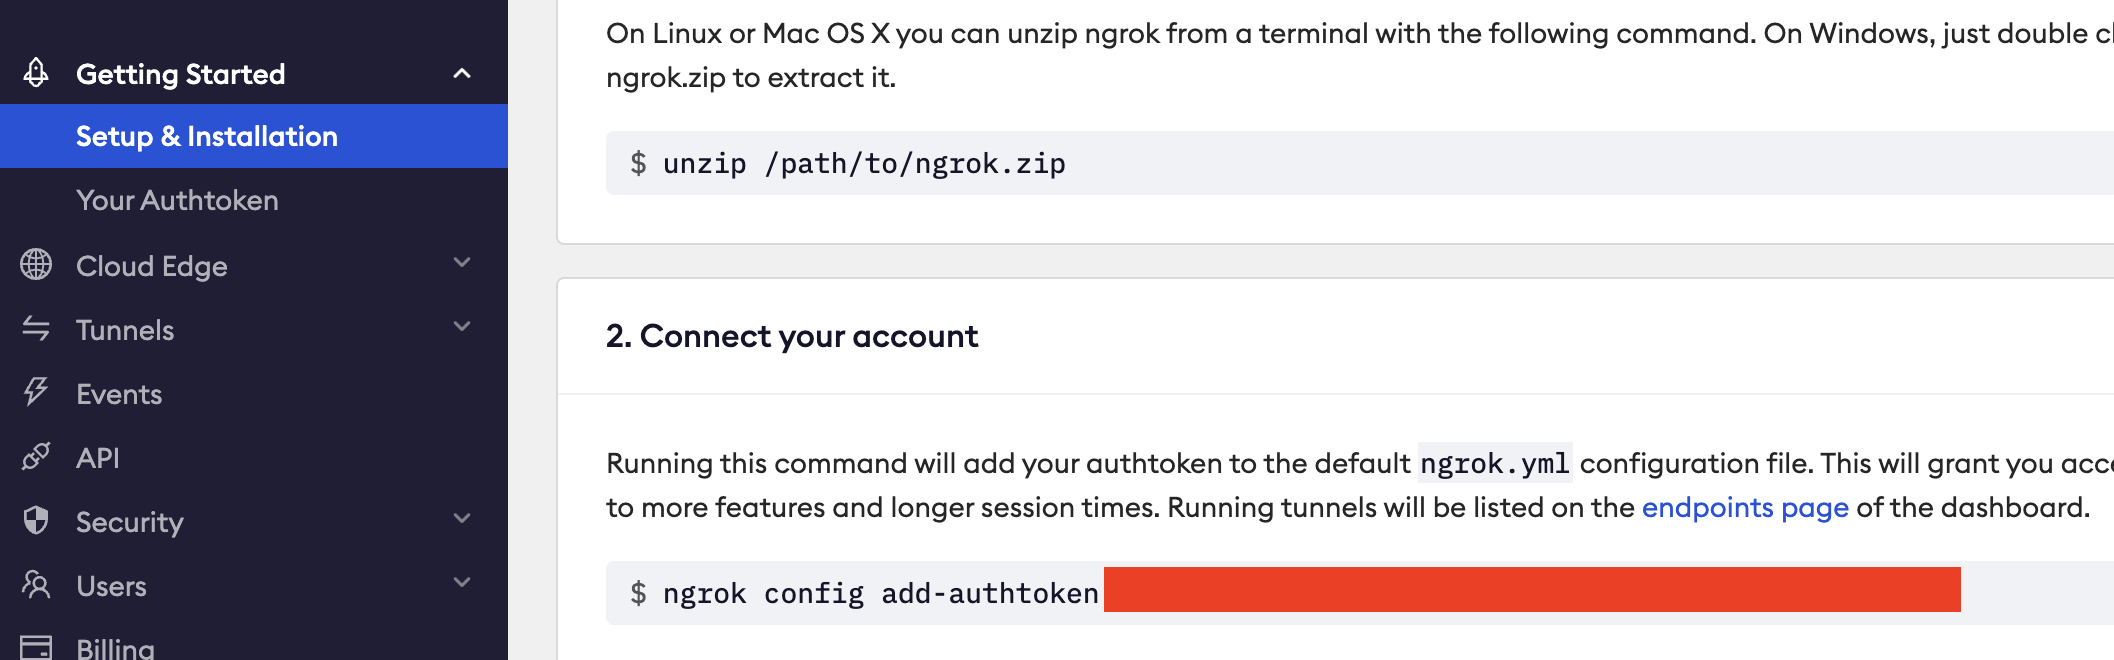Click the rocket icon beside Getting Started
This screenshot has height=660, width=2114.
click(36, 73)
